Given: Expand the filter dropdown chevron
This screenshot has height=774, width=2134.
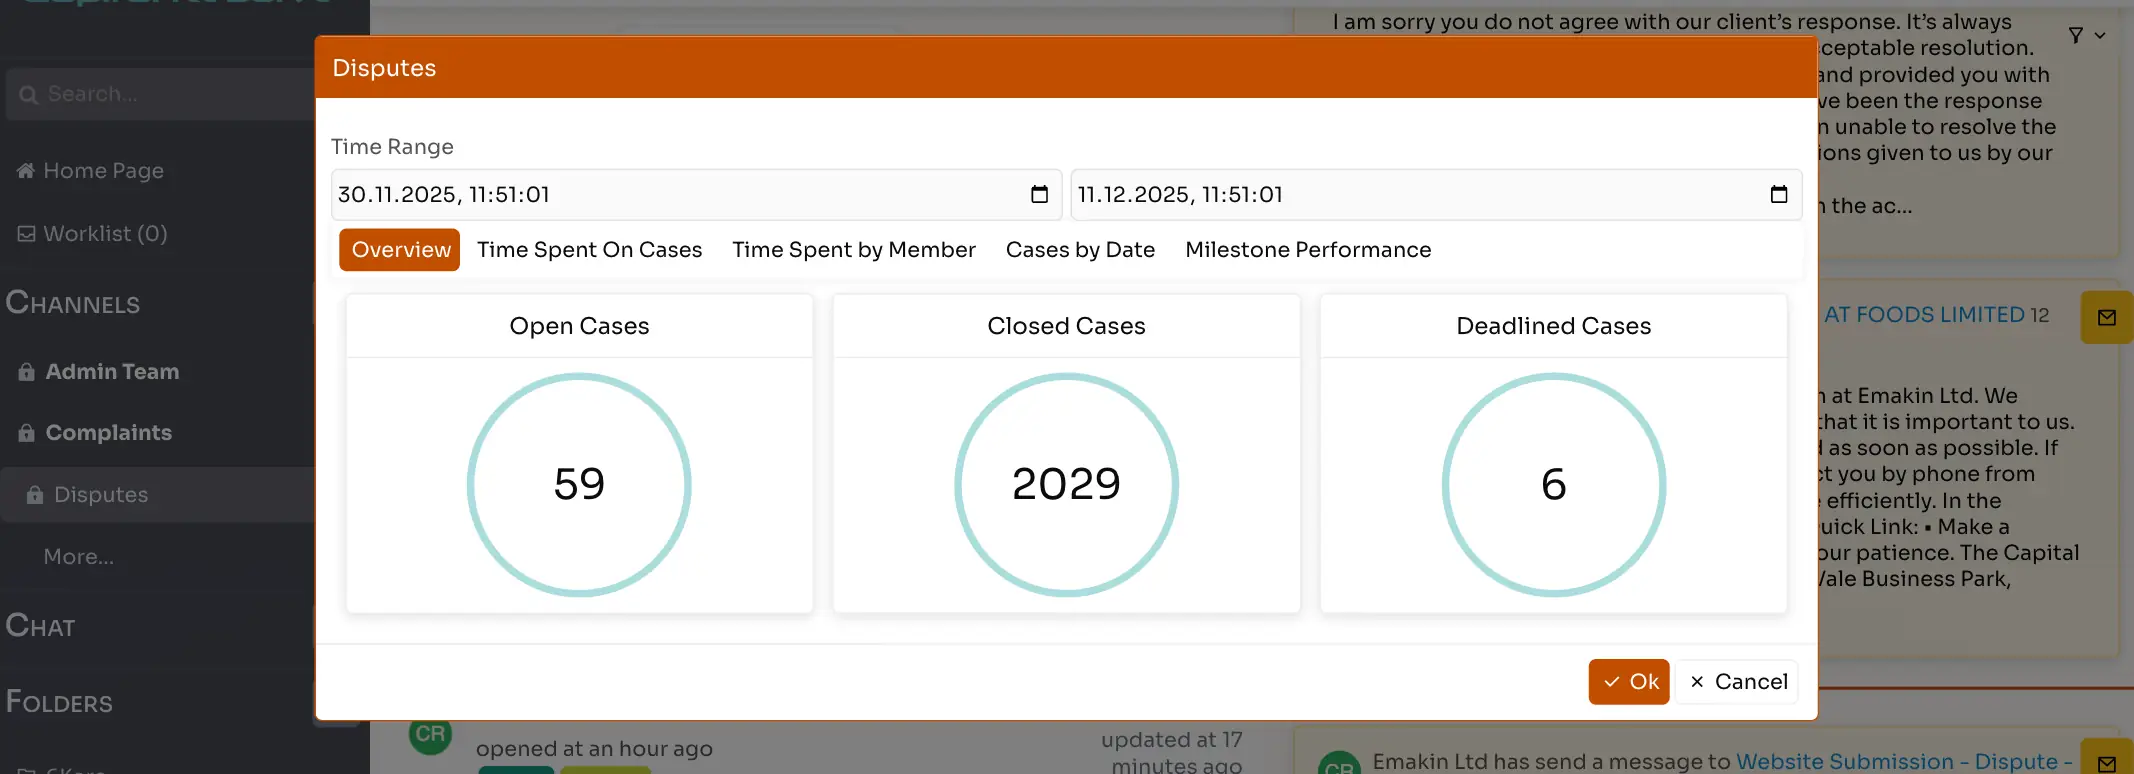Looking at the screenshot, I should [x=2100, y=35].
